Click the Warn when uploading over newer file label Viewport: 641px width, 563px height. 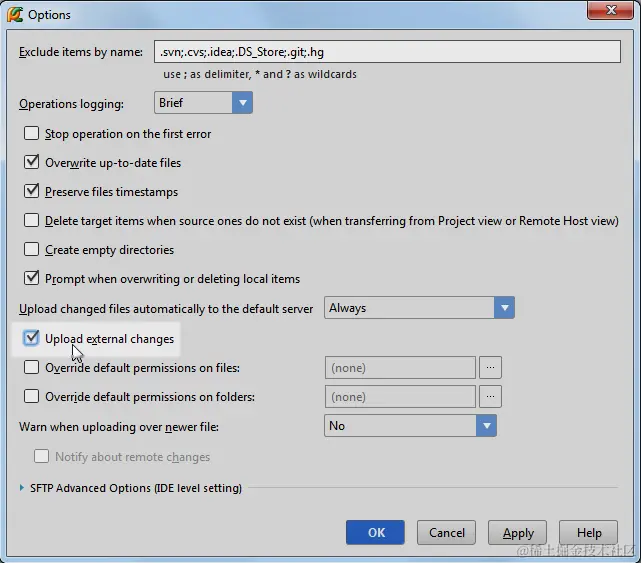coord(119,427)
